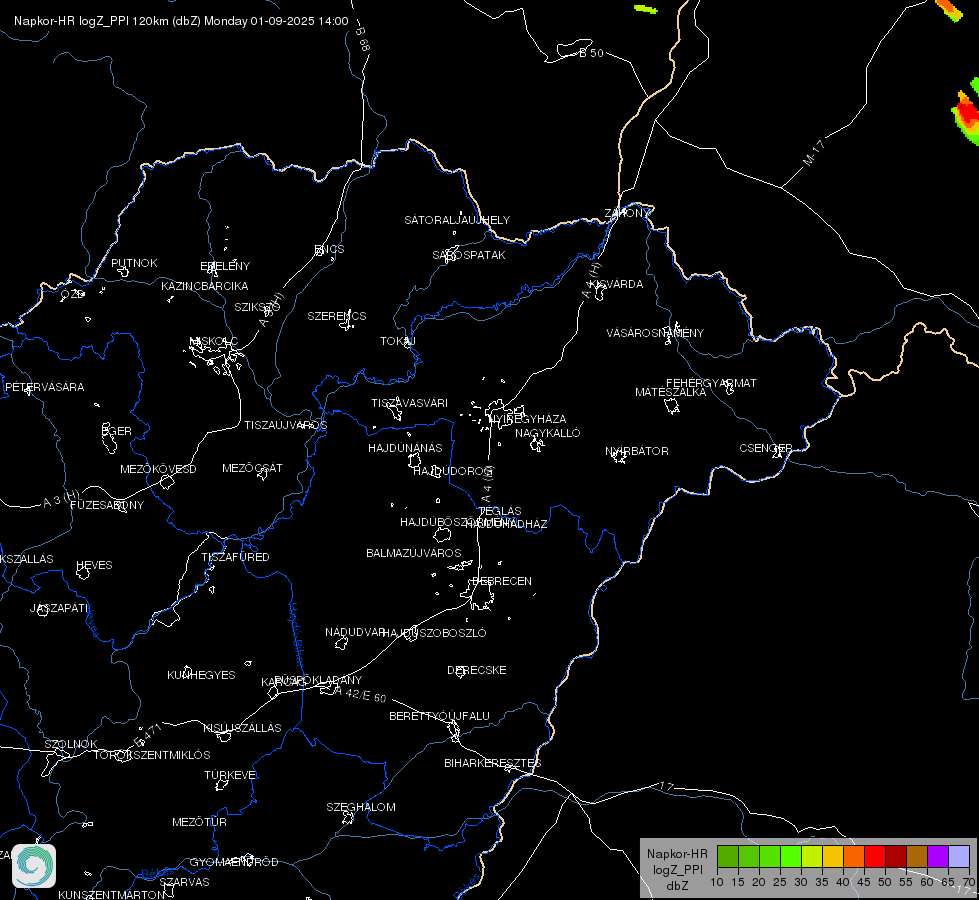This screenshot has height=900, width=979.
Task: Click the KUNSZENTMARTON town label
Action: click(112, 894)
